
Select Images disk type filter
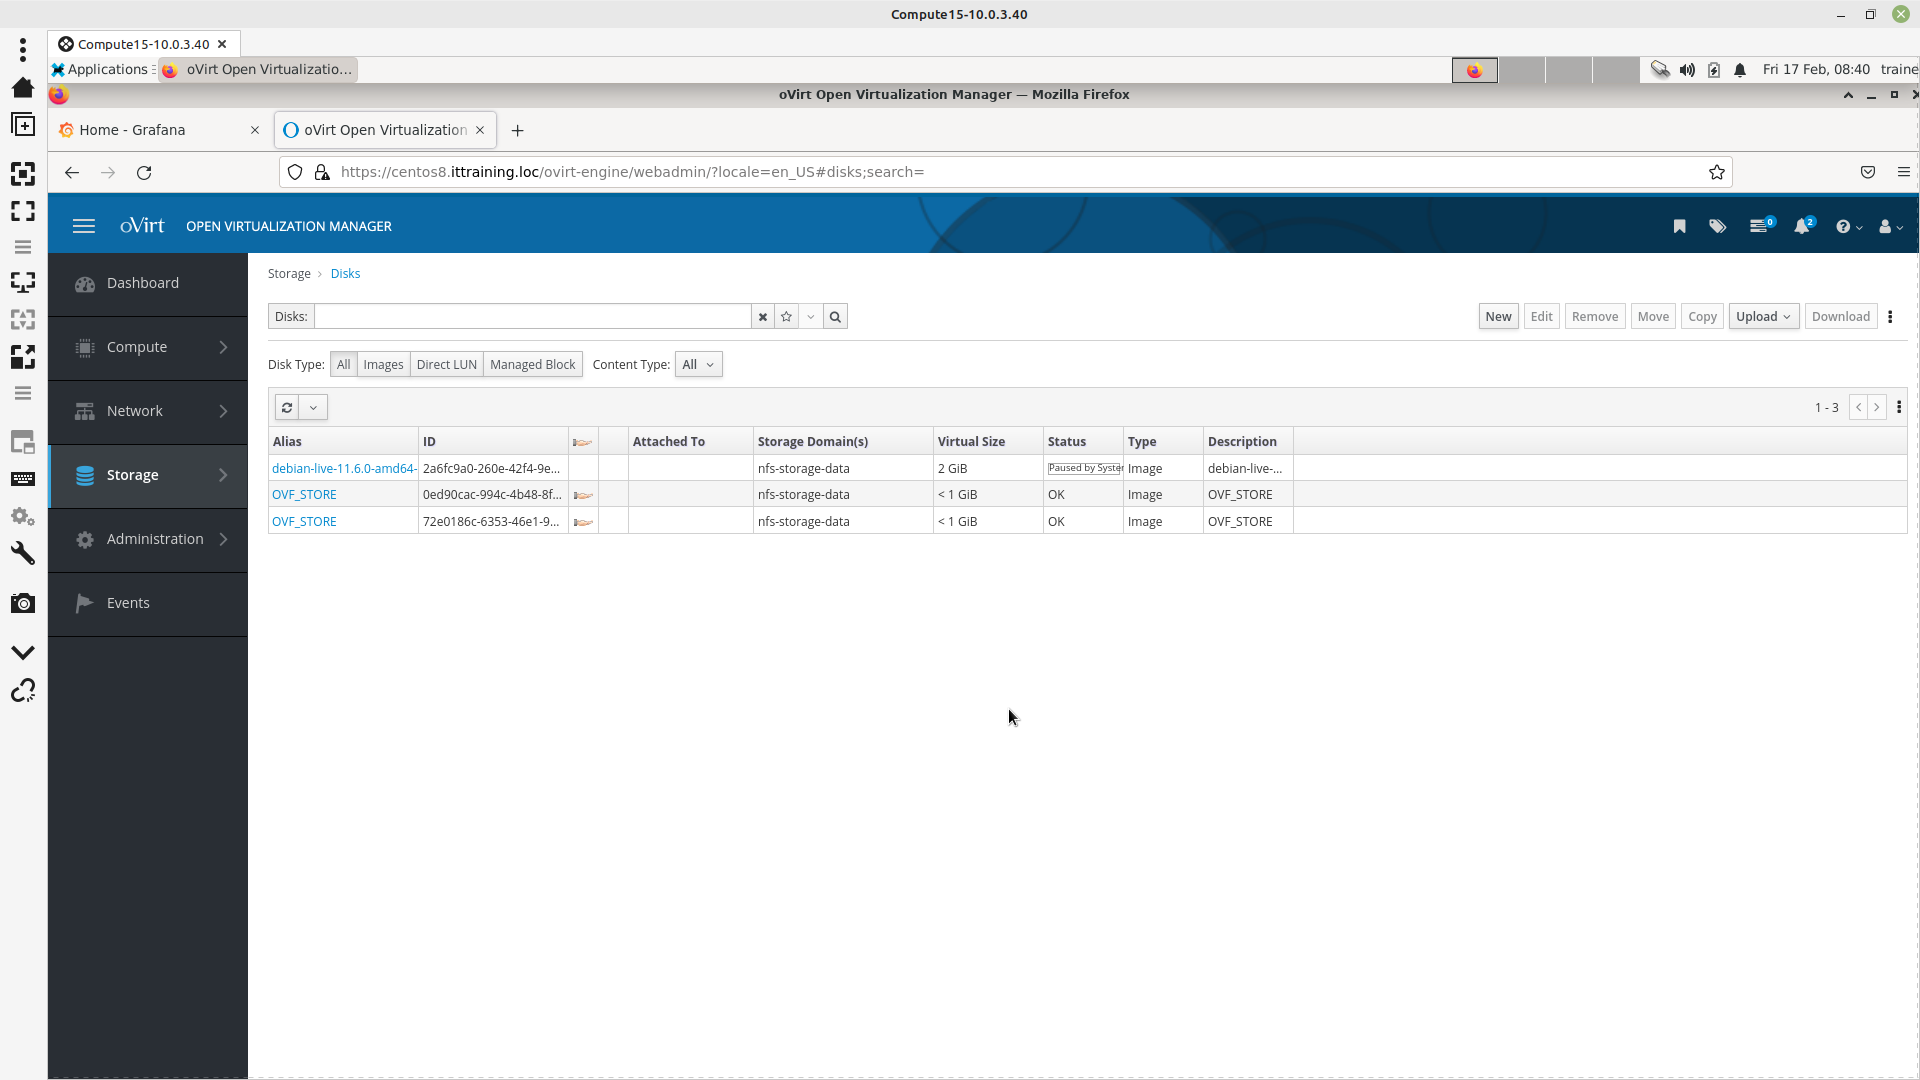(383, 365)
